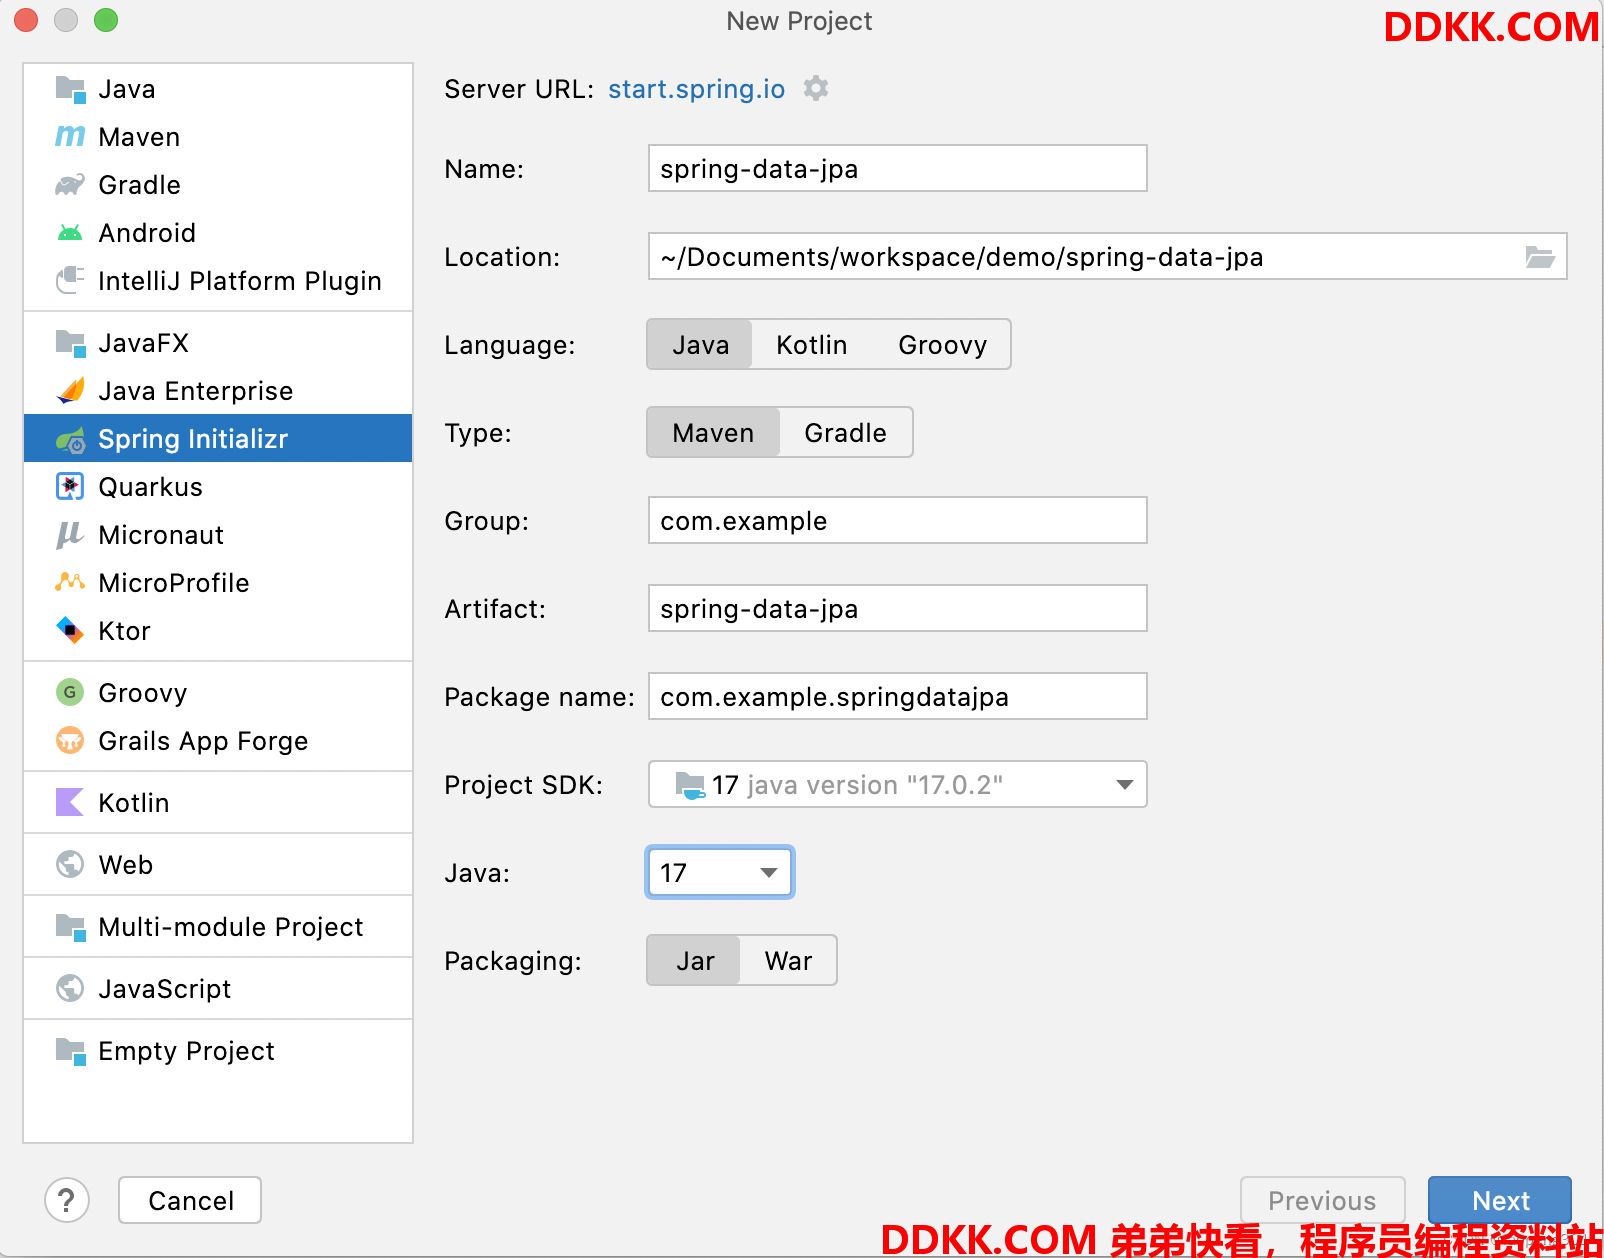Click the Group input field
The width and height of the screenshot is (1604, 1258).
click(897, 520)
